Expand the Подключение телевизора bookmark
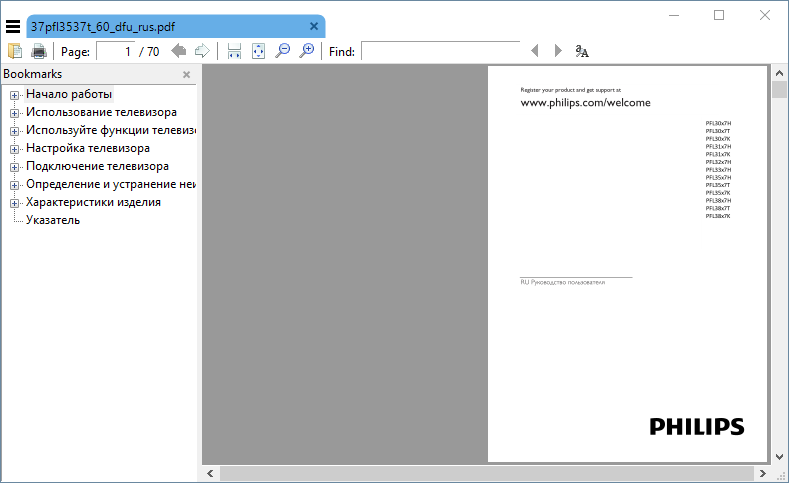The image size is (789, 483). coord(15,167)
